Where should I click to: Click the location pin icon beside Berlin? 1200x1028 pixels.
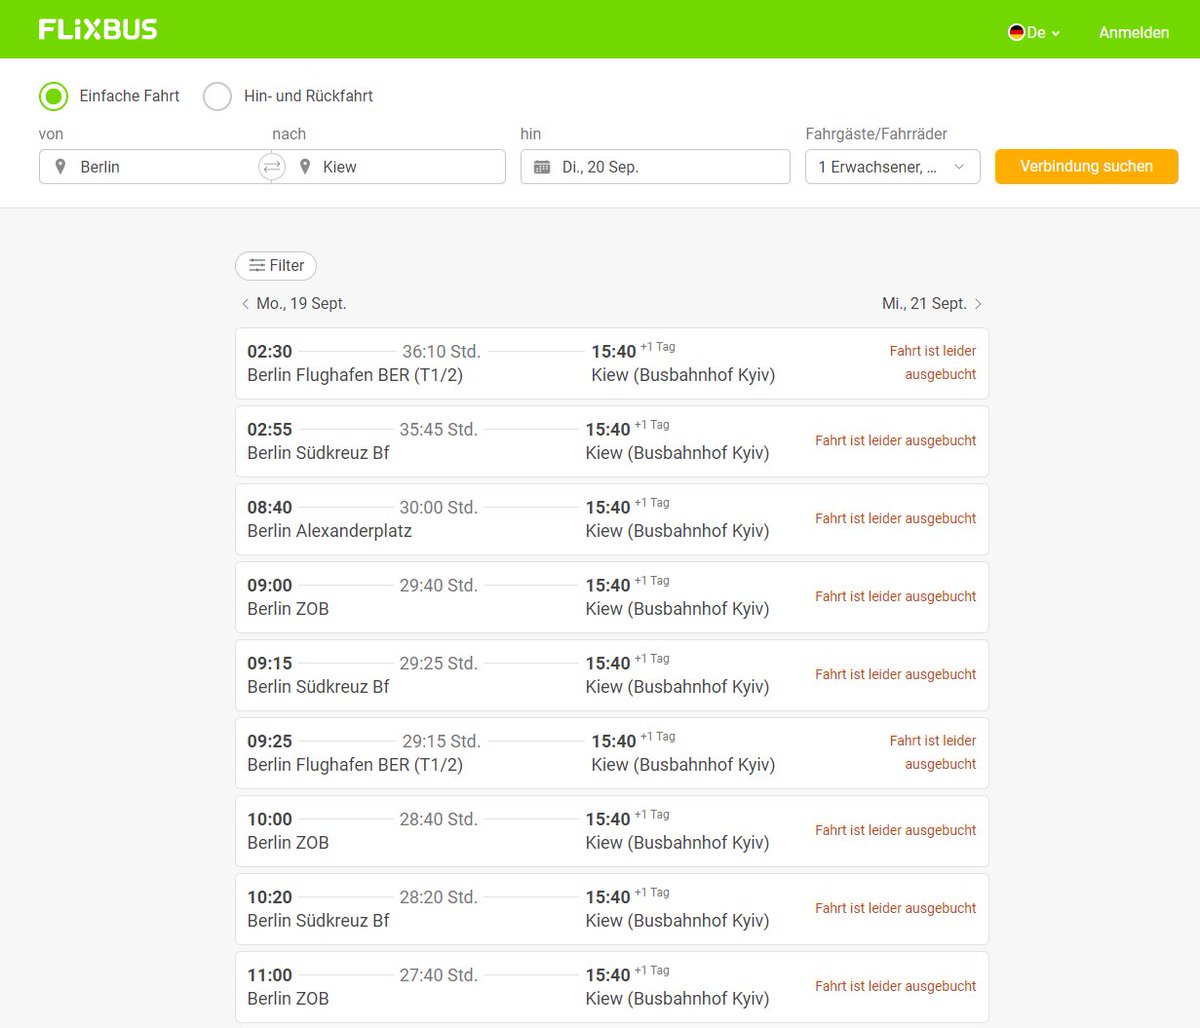[x=60, y=166]
